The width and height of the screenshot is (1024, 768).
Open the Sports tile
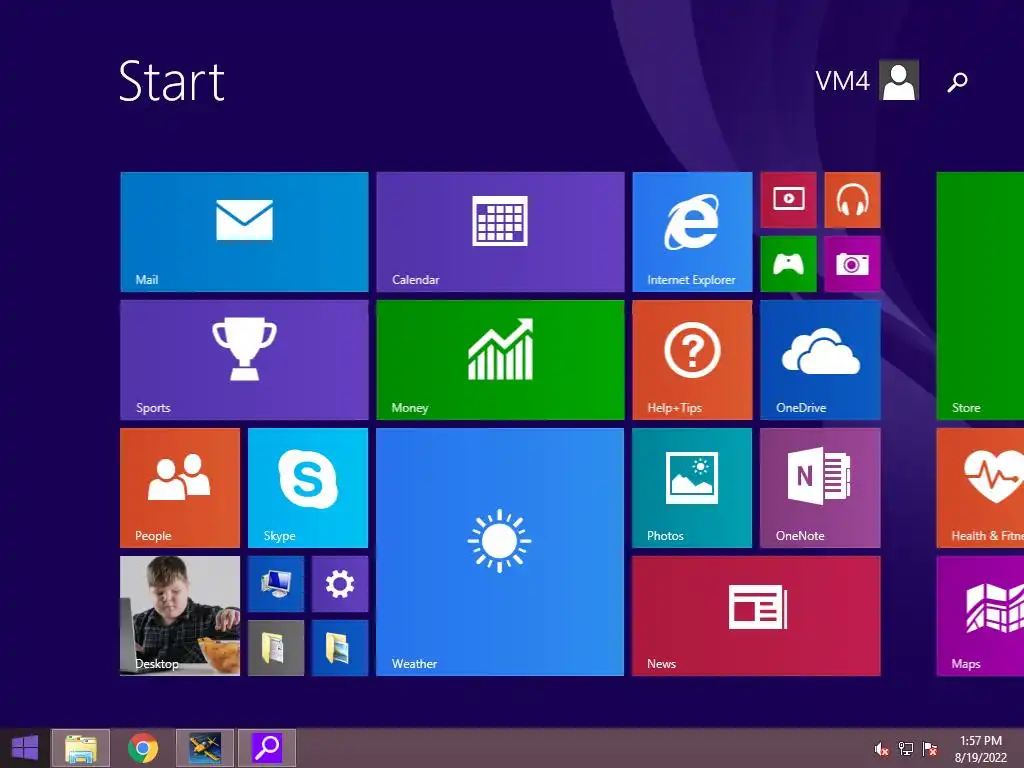point(244,360)
